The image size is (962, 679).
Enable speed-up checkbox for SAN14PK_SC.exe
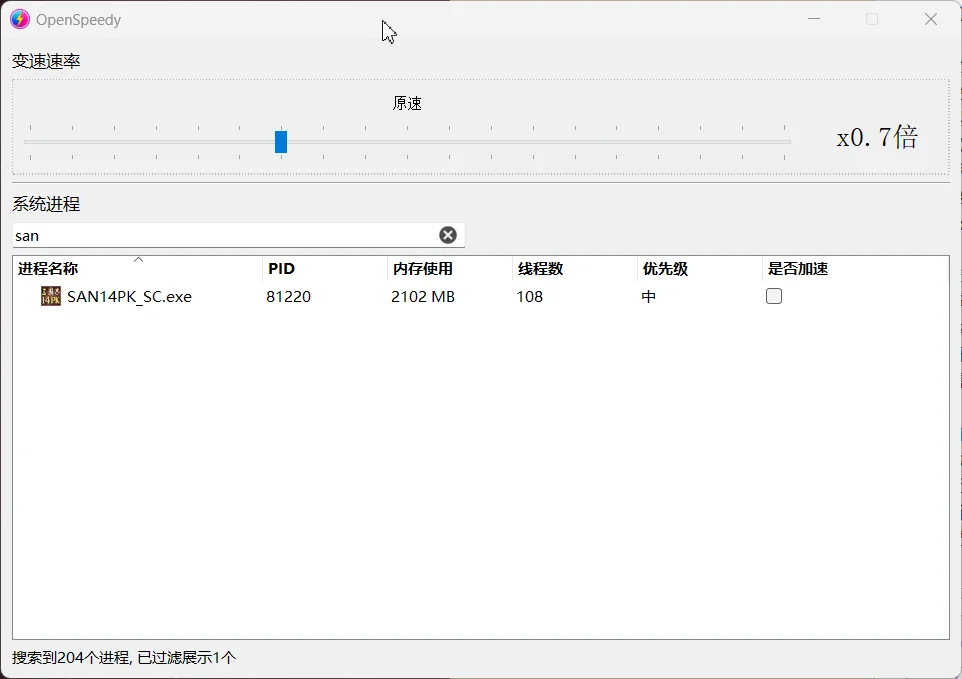(773, 296)
